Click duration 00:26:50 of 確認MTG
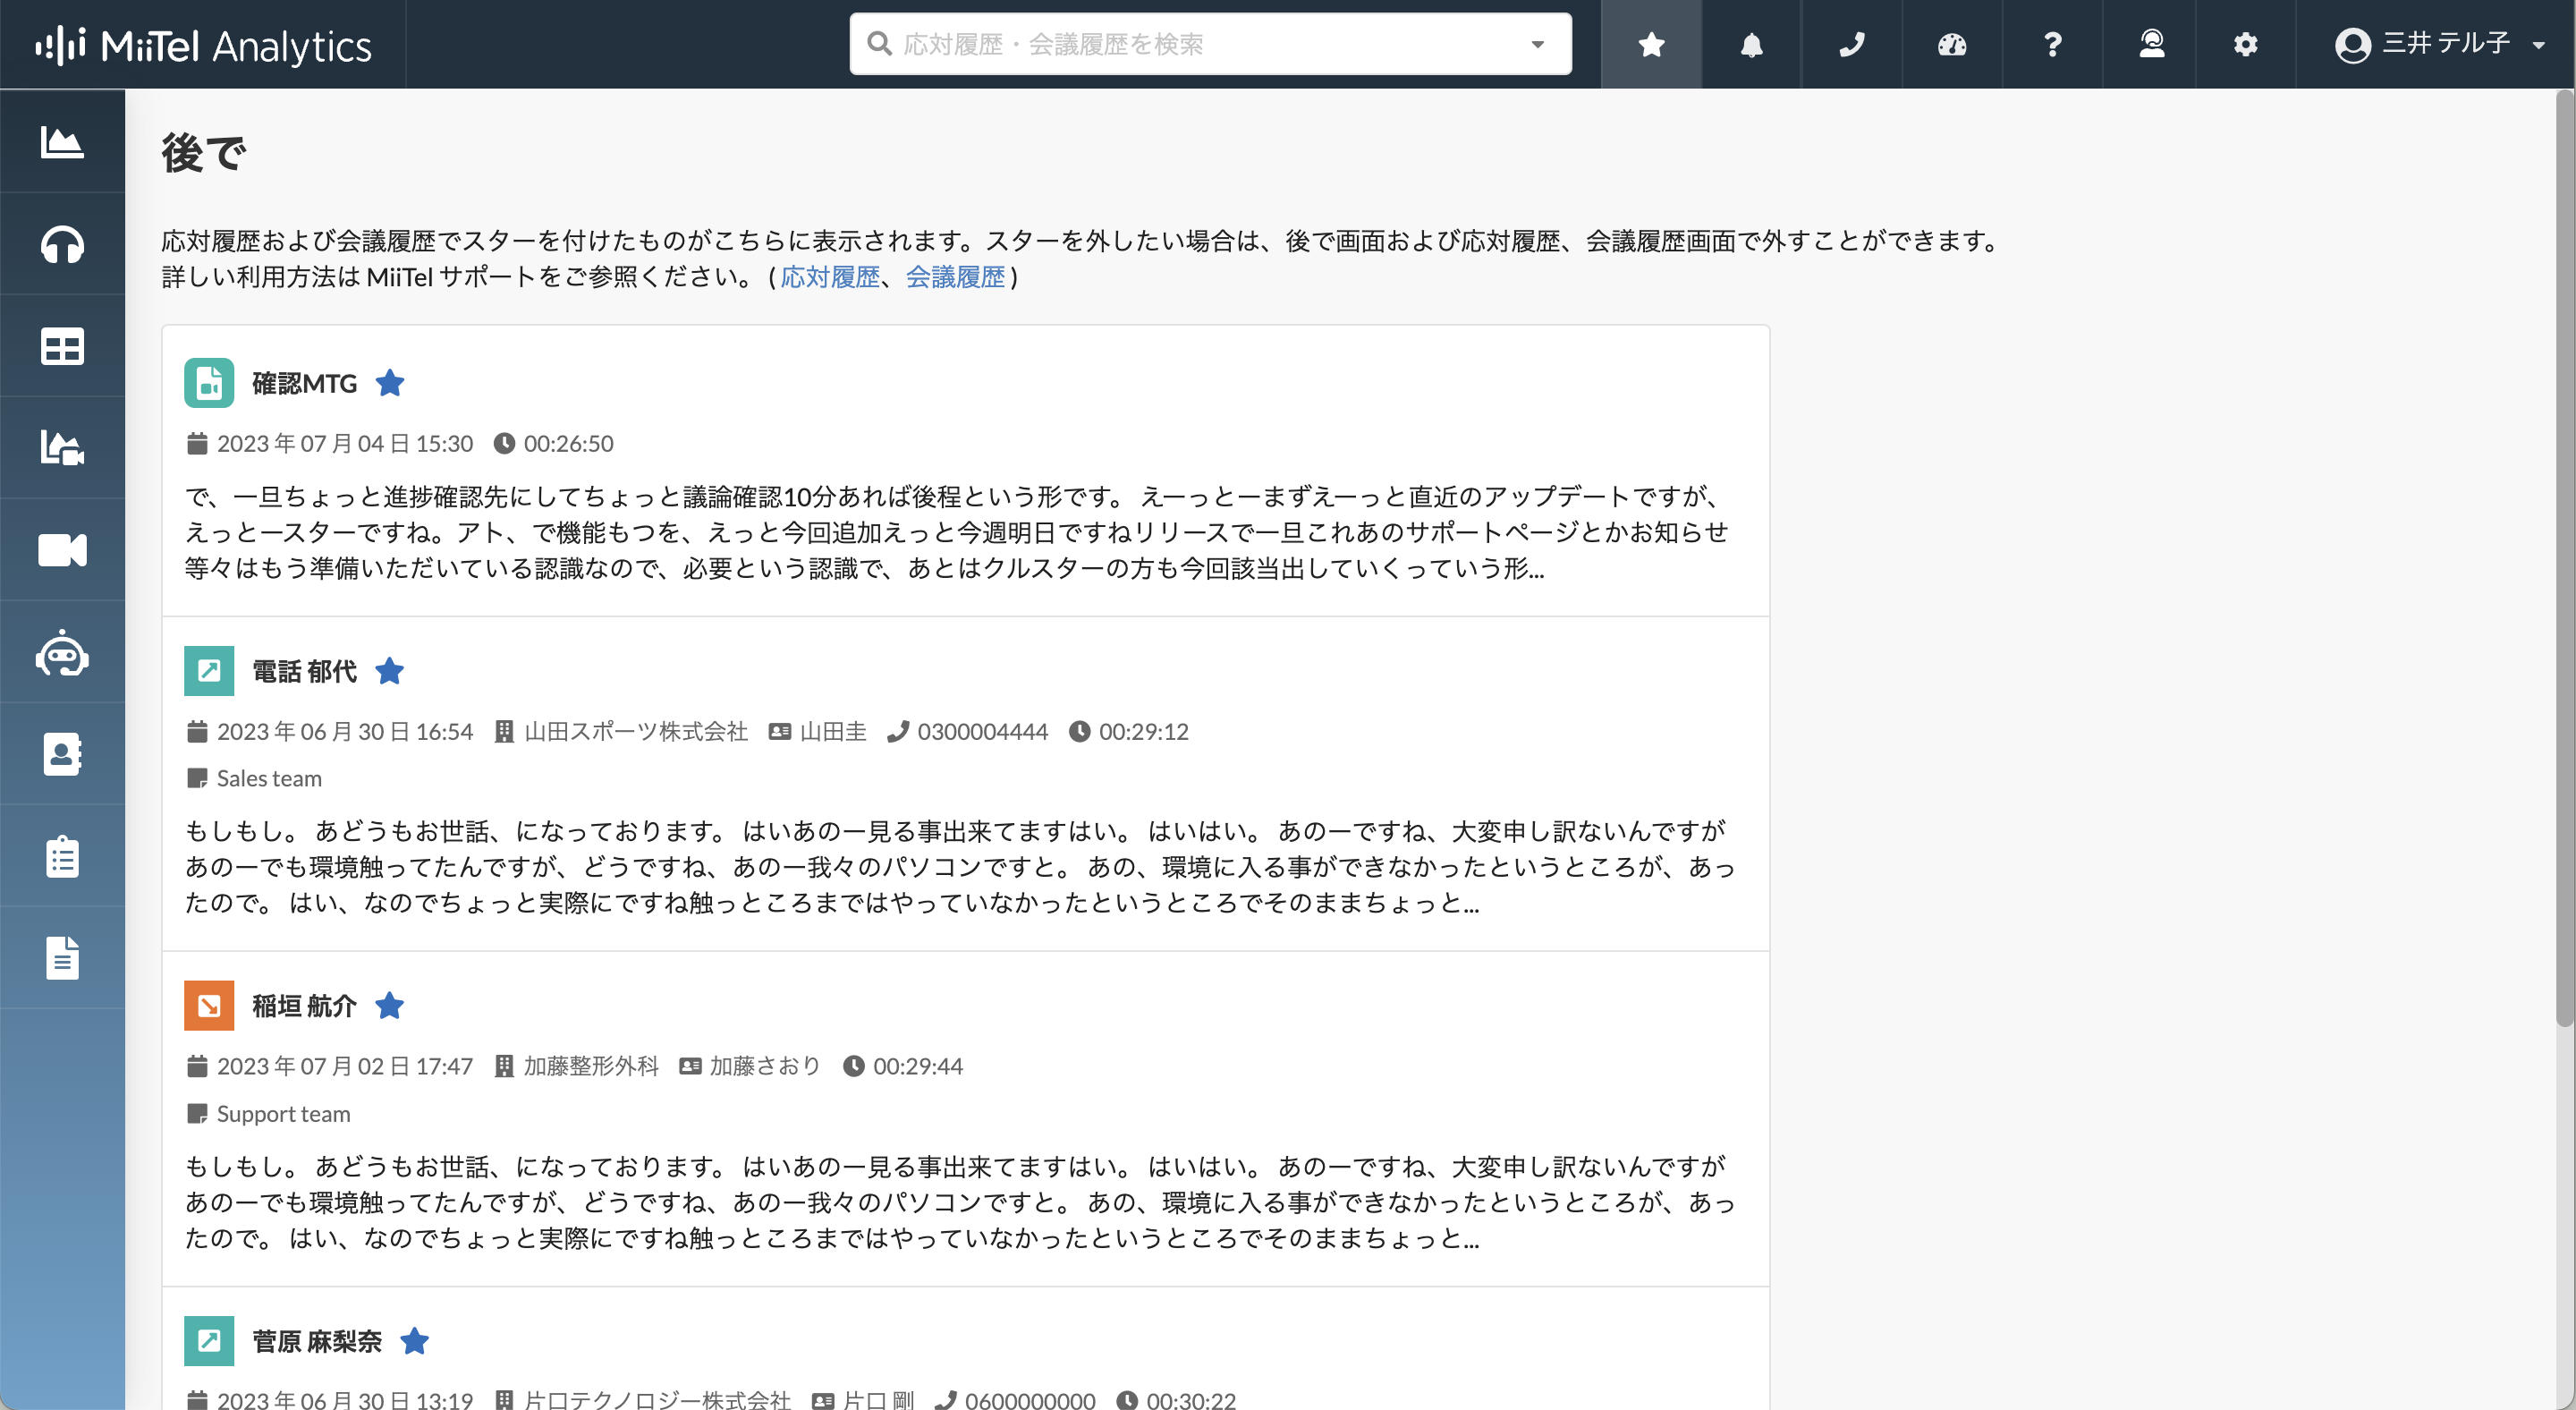 tap(569, 444)
